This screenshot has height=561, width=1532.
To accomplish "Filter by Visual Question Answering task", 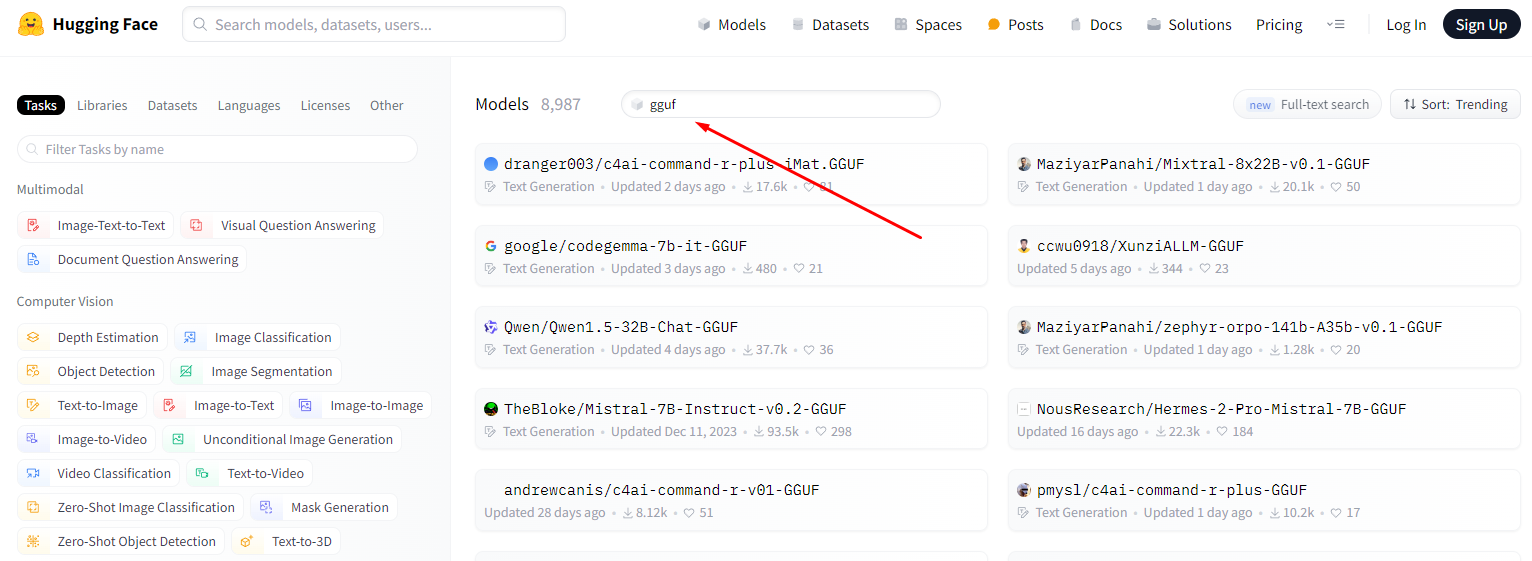I will coord(282,225).
